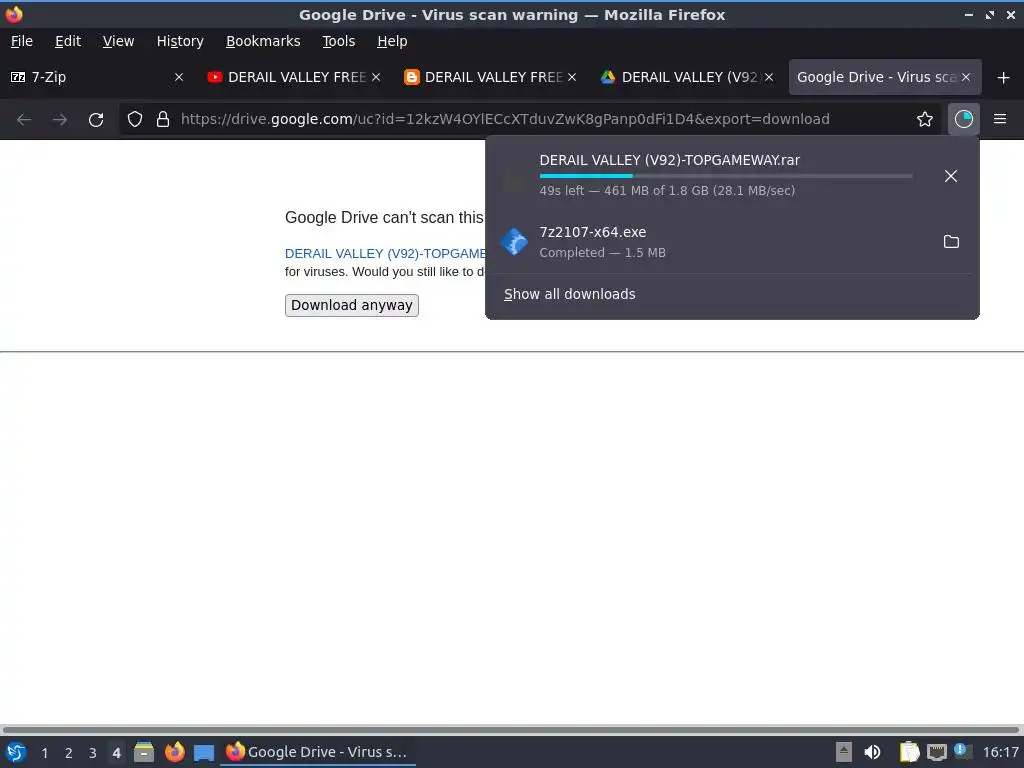
Task: Click the Download anyway button
Action: pos(351,305)
